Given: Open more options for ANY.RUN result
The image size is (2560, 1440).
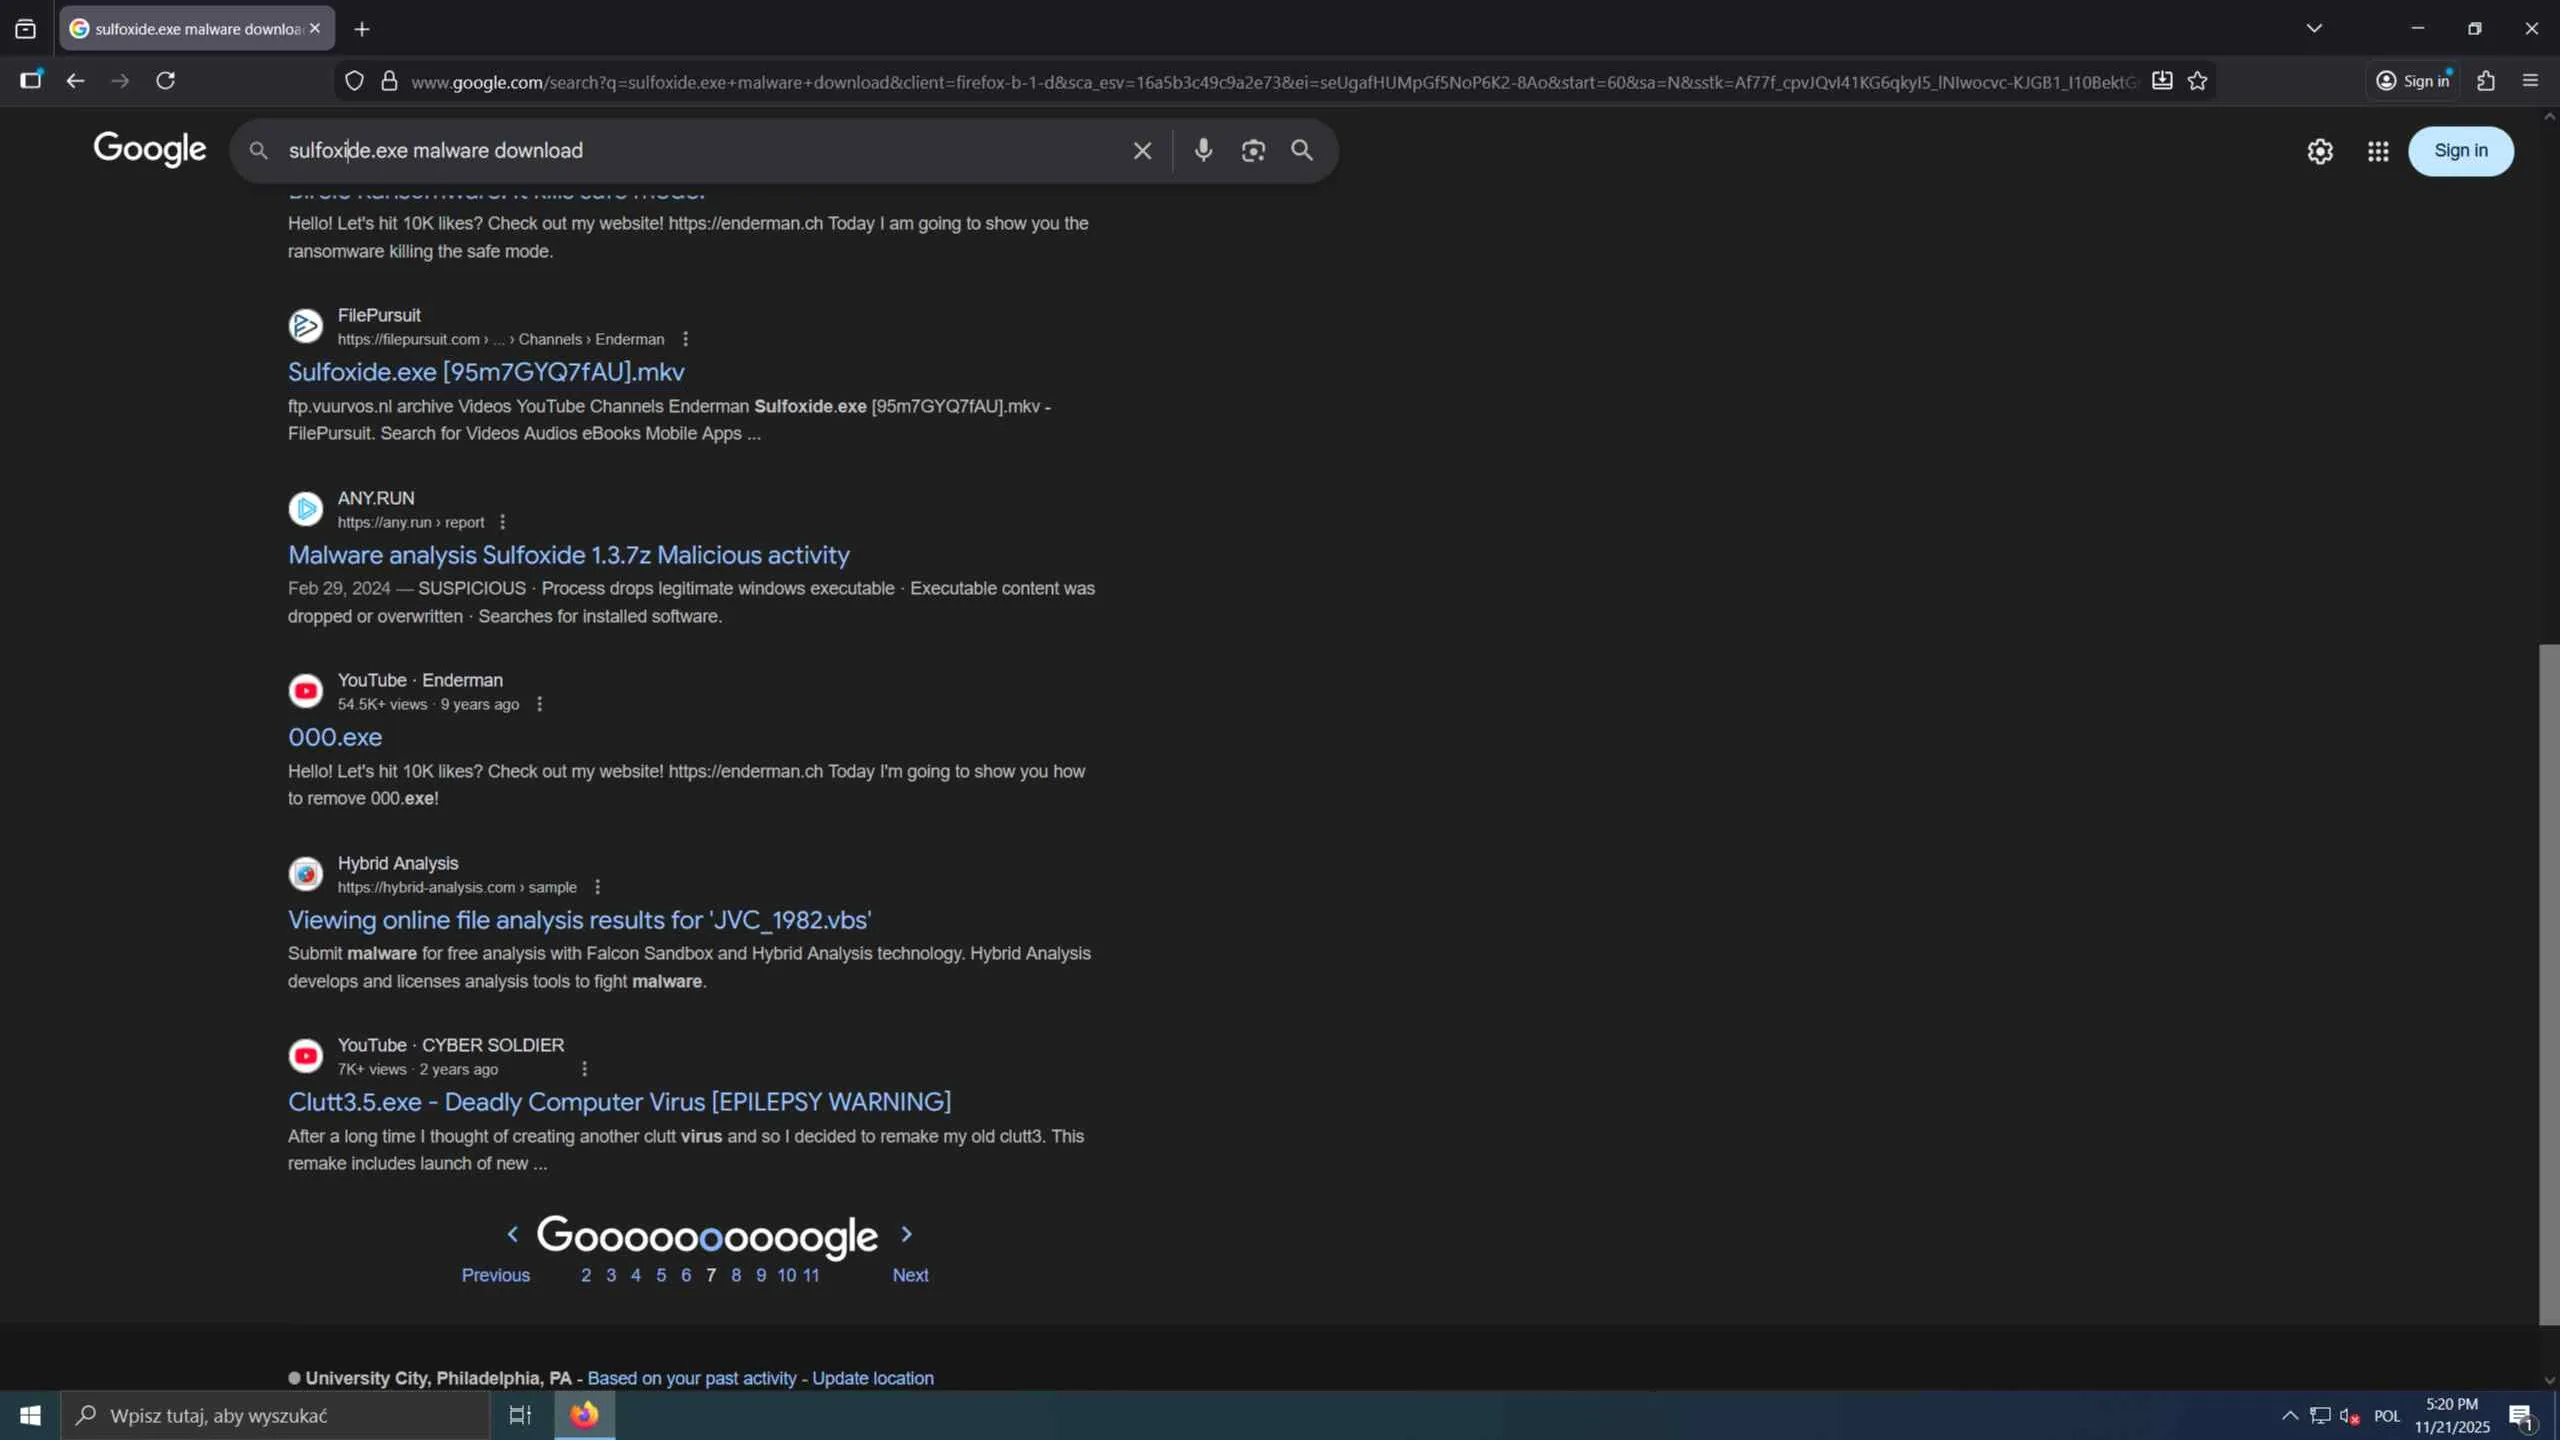Looking at the screenshot, I should pyautogui.click(x=503, y=522).
